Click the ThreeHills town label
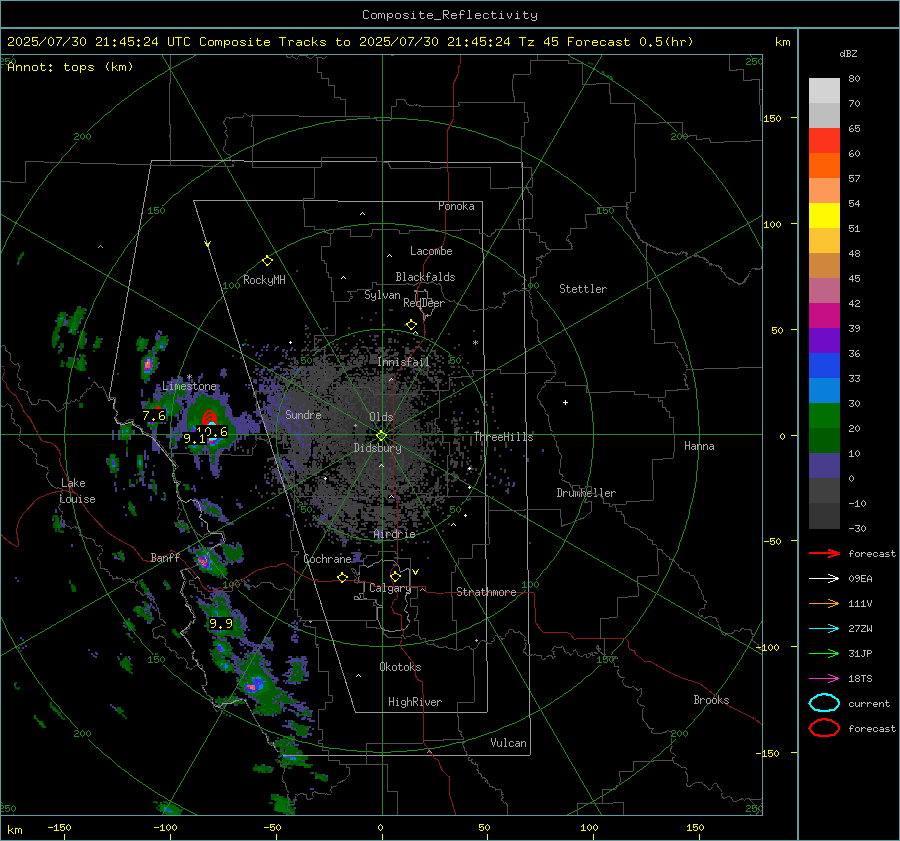This screenshot has height=841, width=900. click(x=503, y=437)
